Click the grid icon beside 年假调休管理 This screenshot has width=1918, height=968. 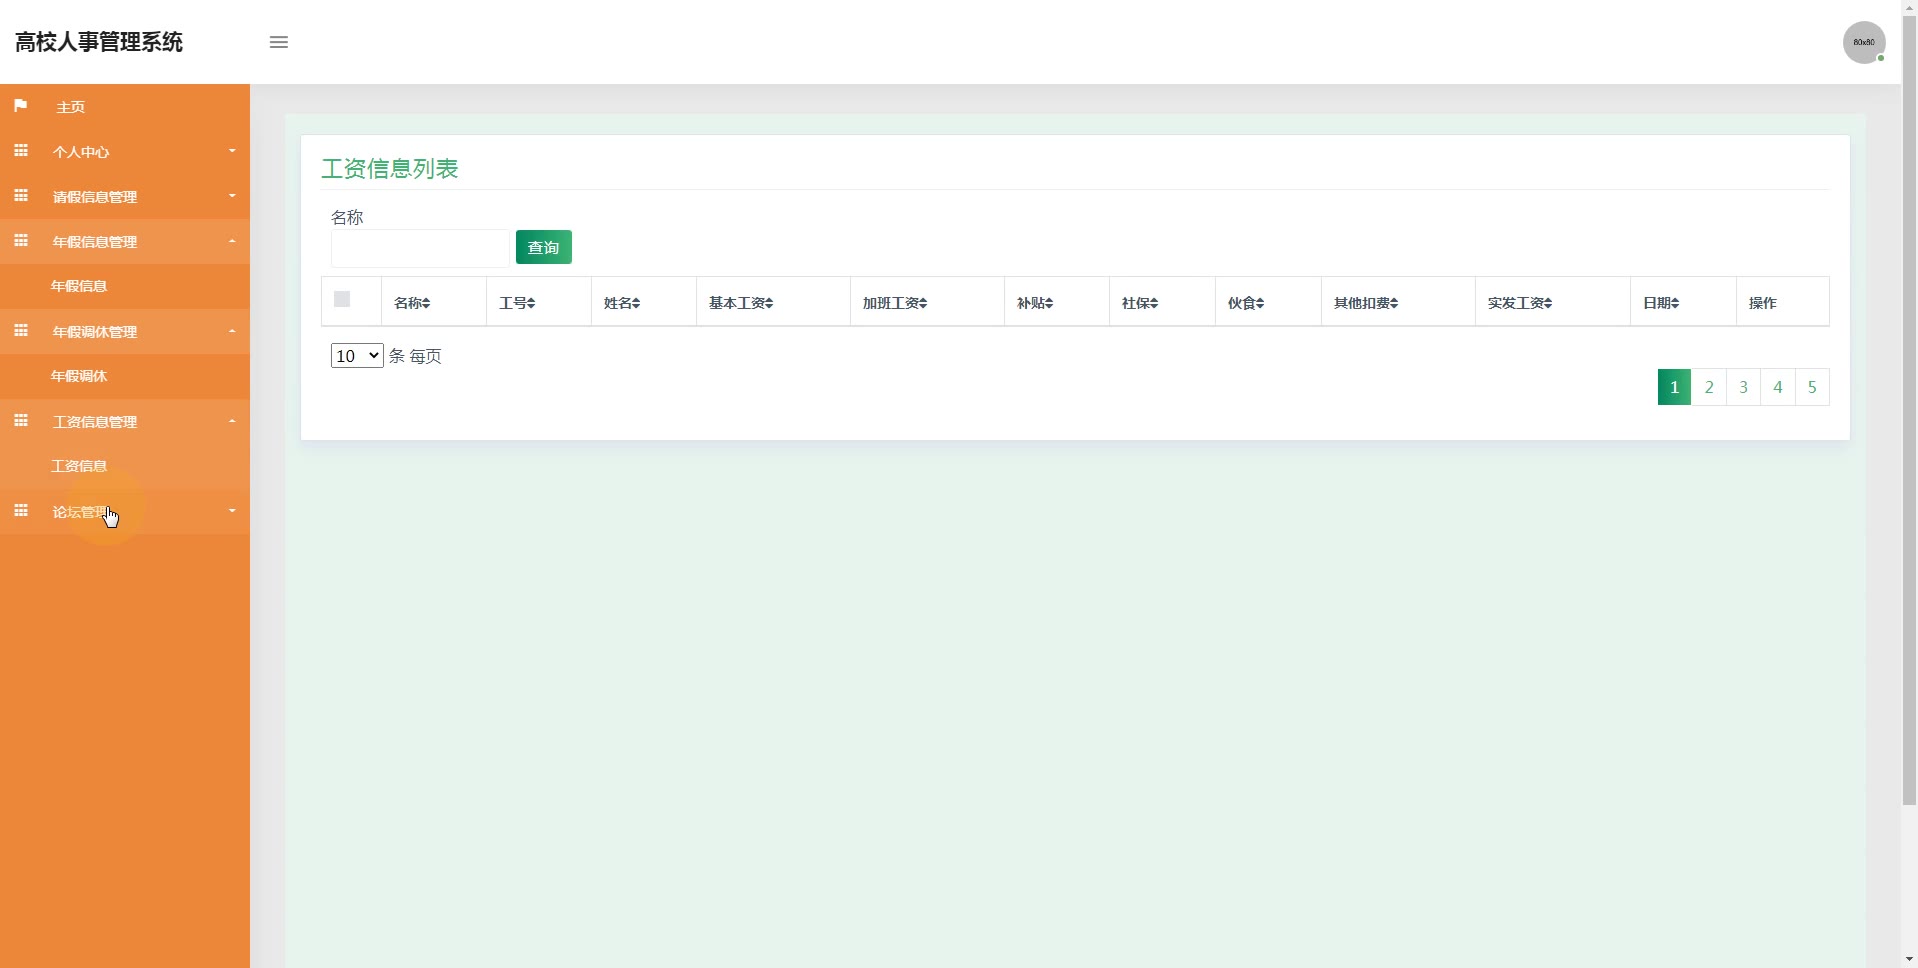tap(21, 331)
